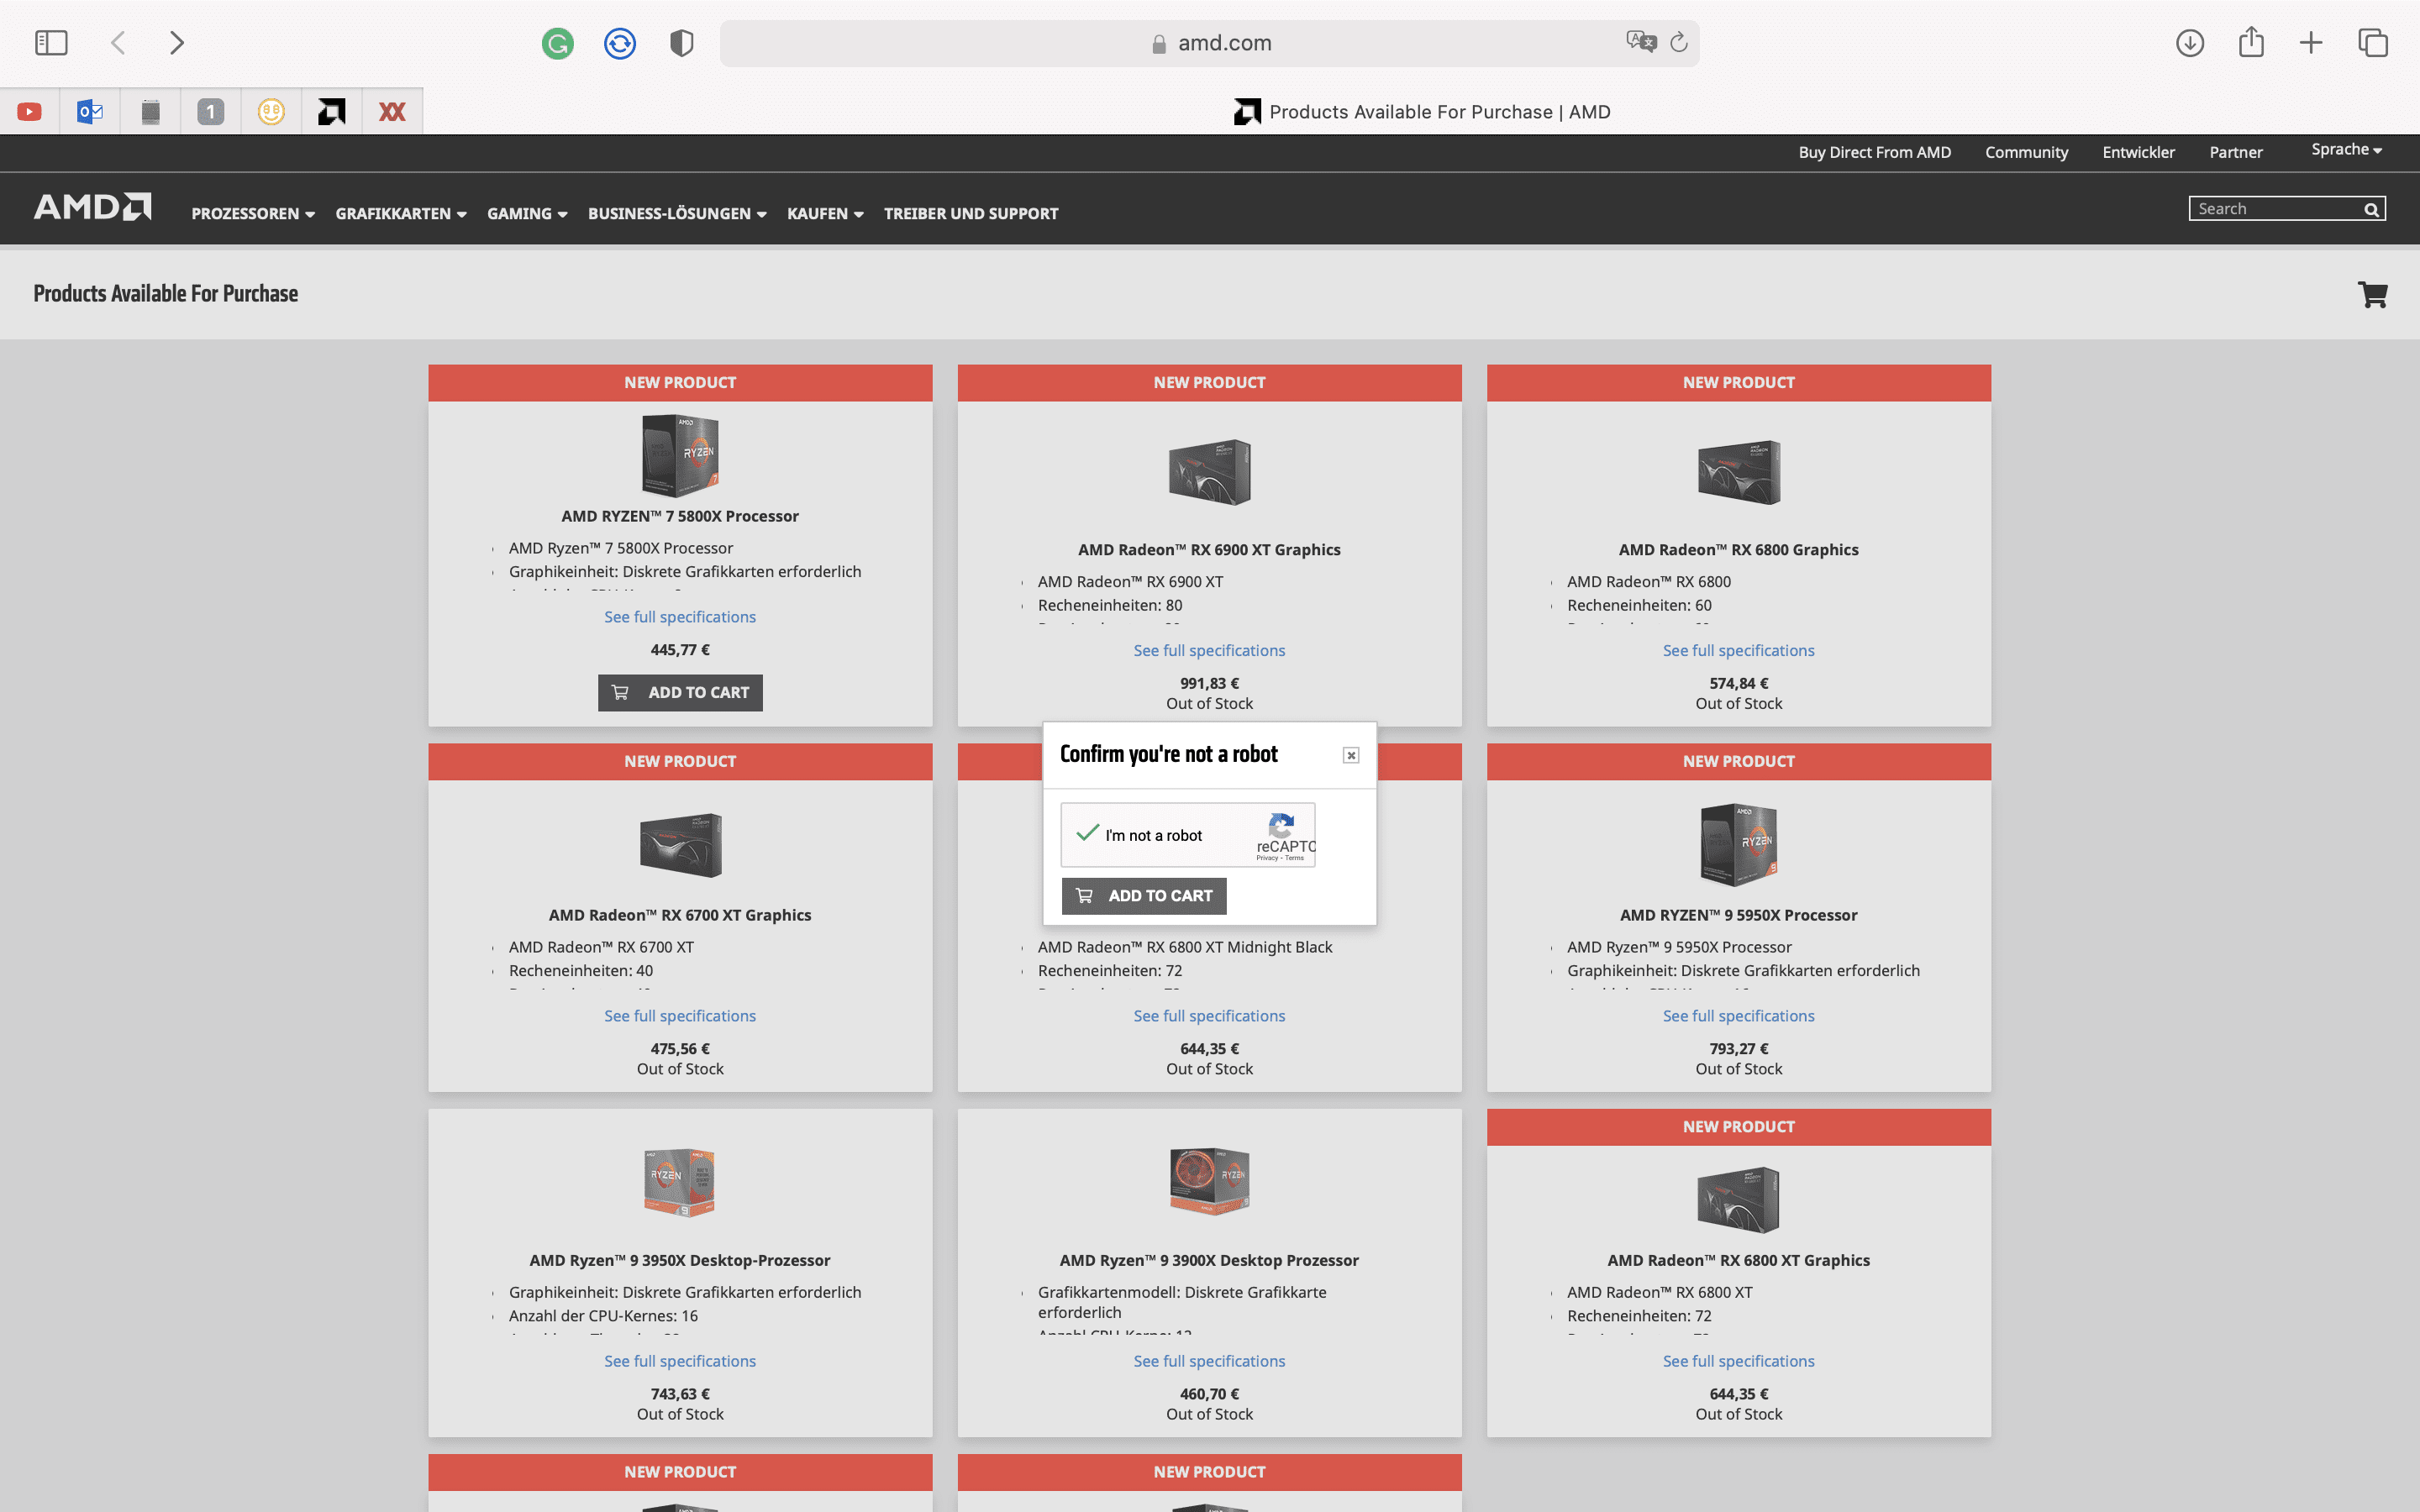Open a new tab with plus icon

coord(2311,43)
